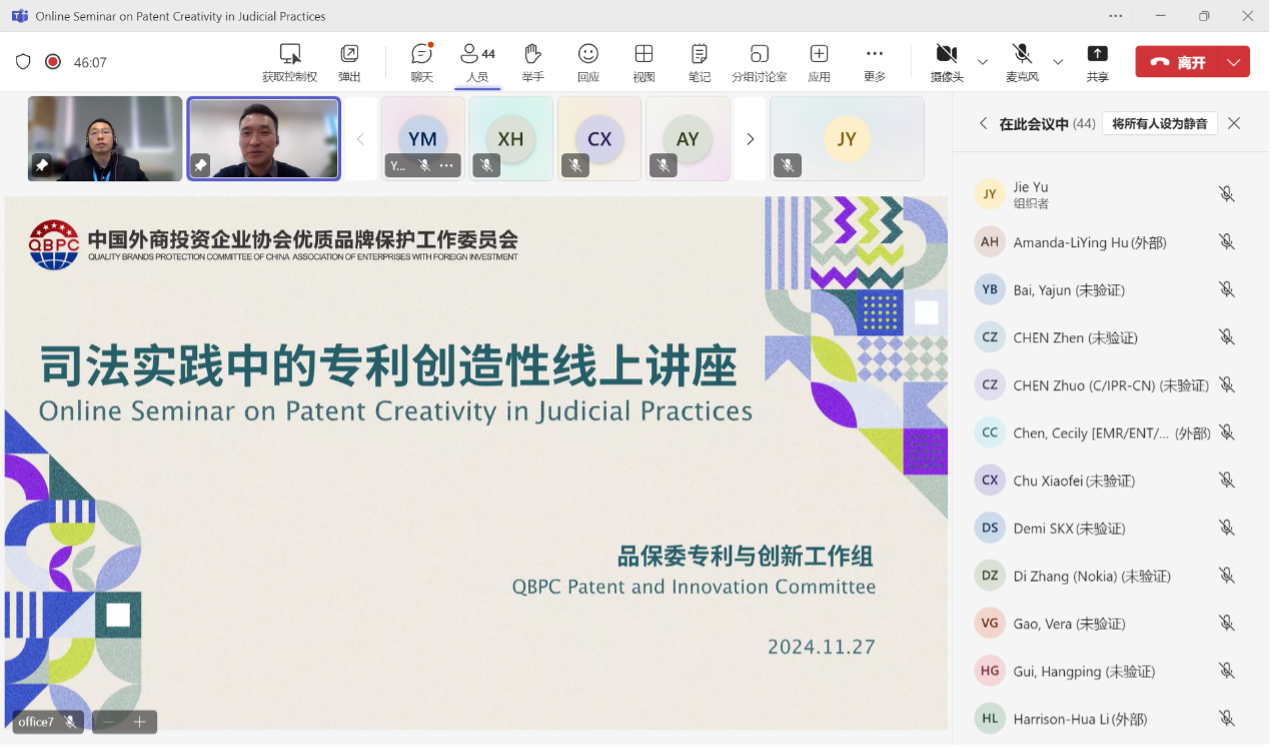The image size is (1274, 748).
Task: Unmute with the 麦克风 microphone button
Action: pos(1022,62)
